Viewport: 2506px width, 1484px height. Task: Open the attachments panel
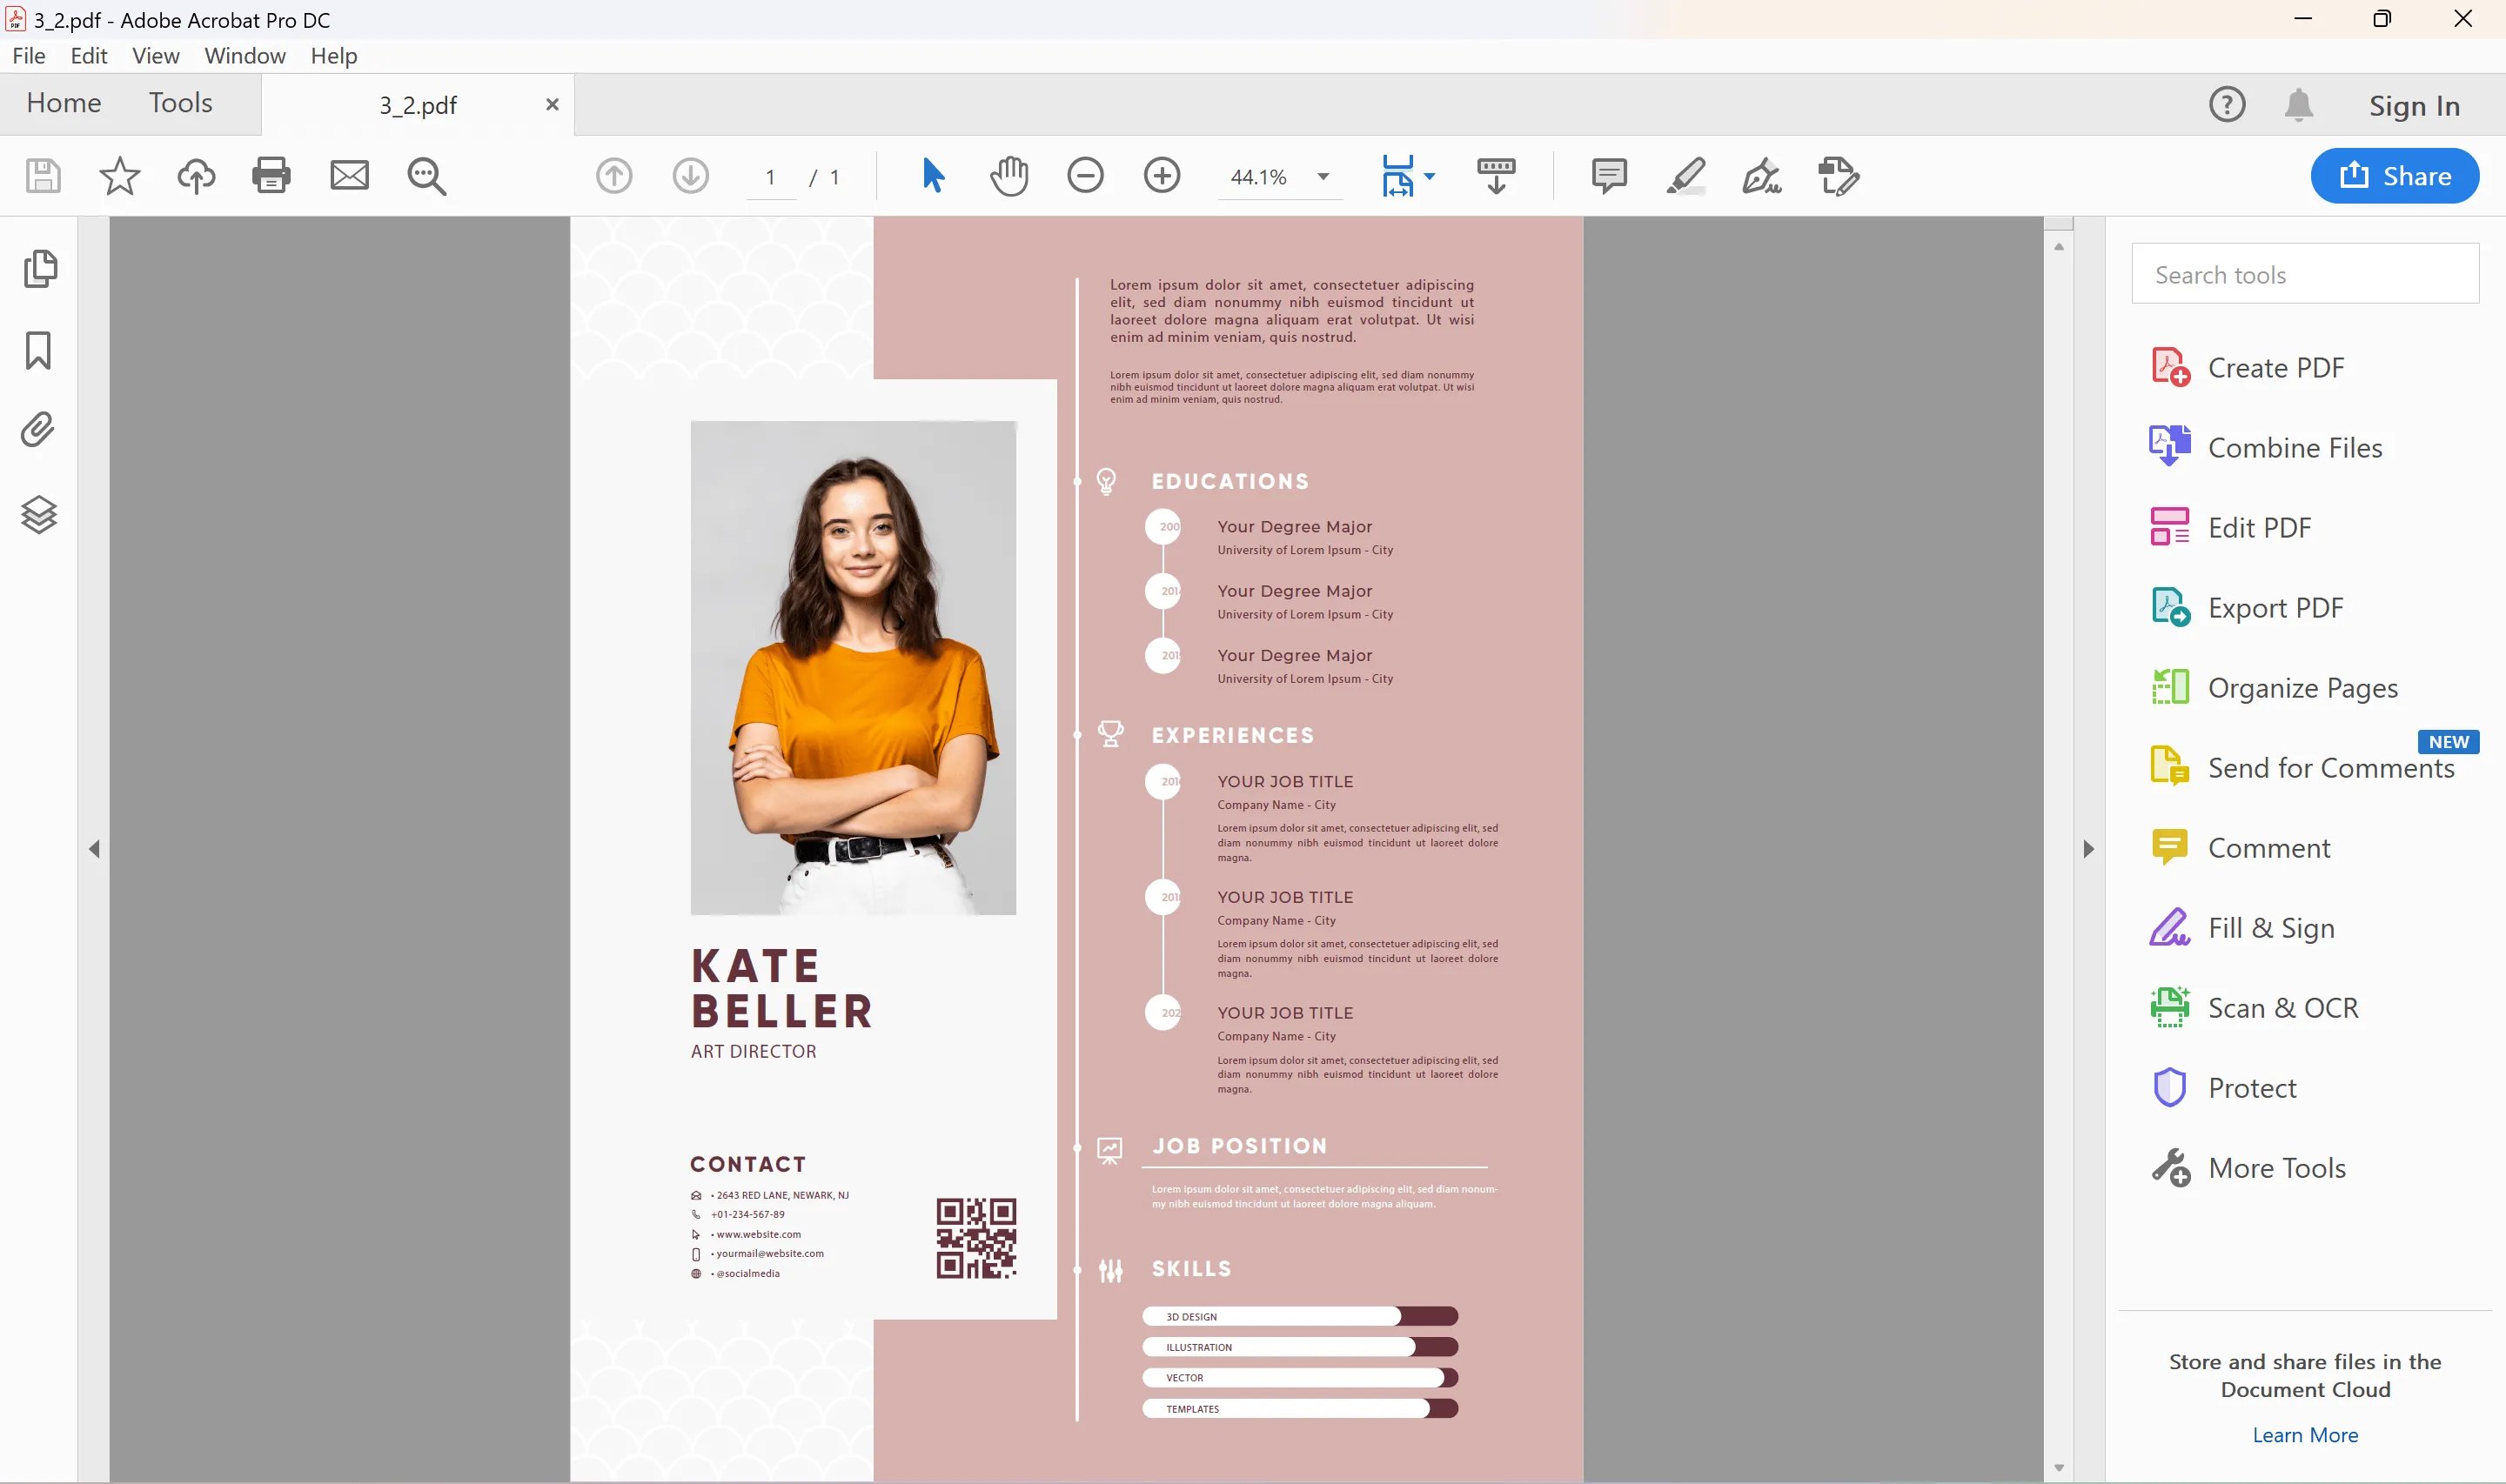point(38,428)
